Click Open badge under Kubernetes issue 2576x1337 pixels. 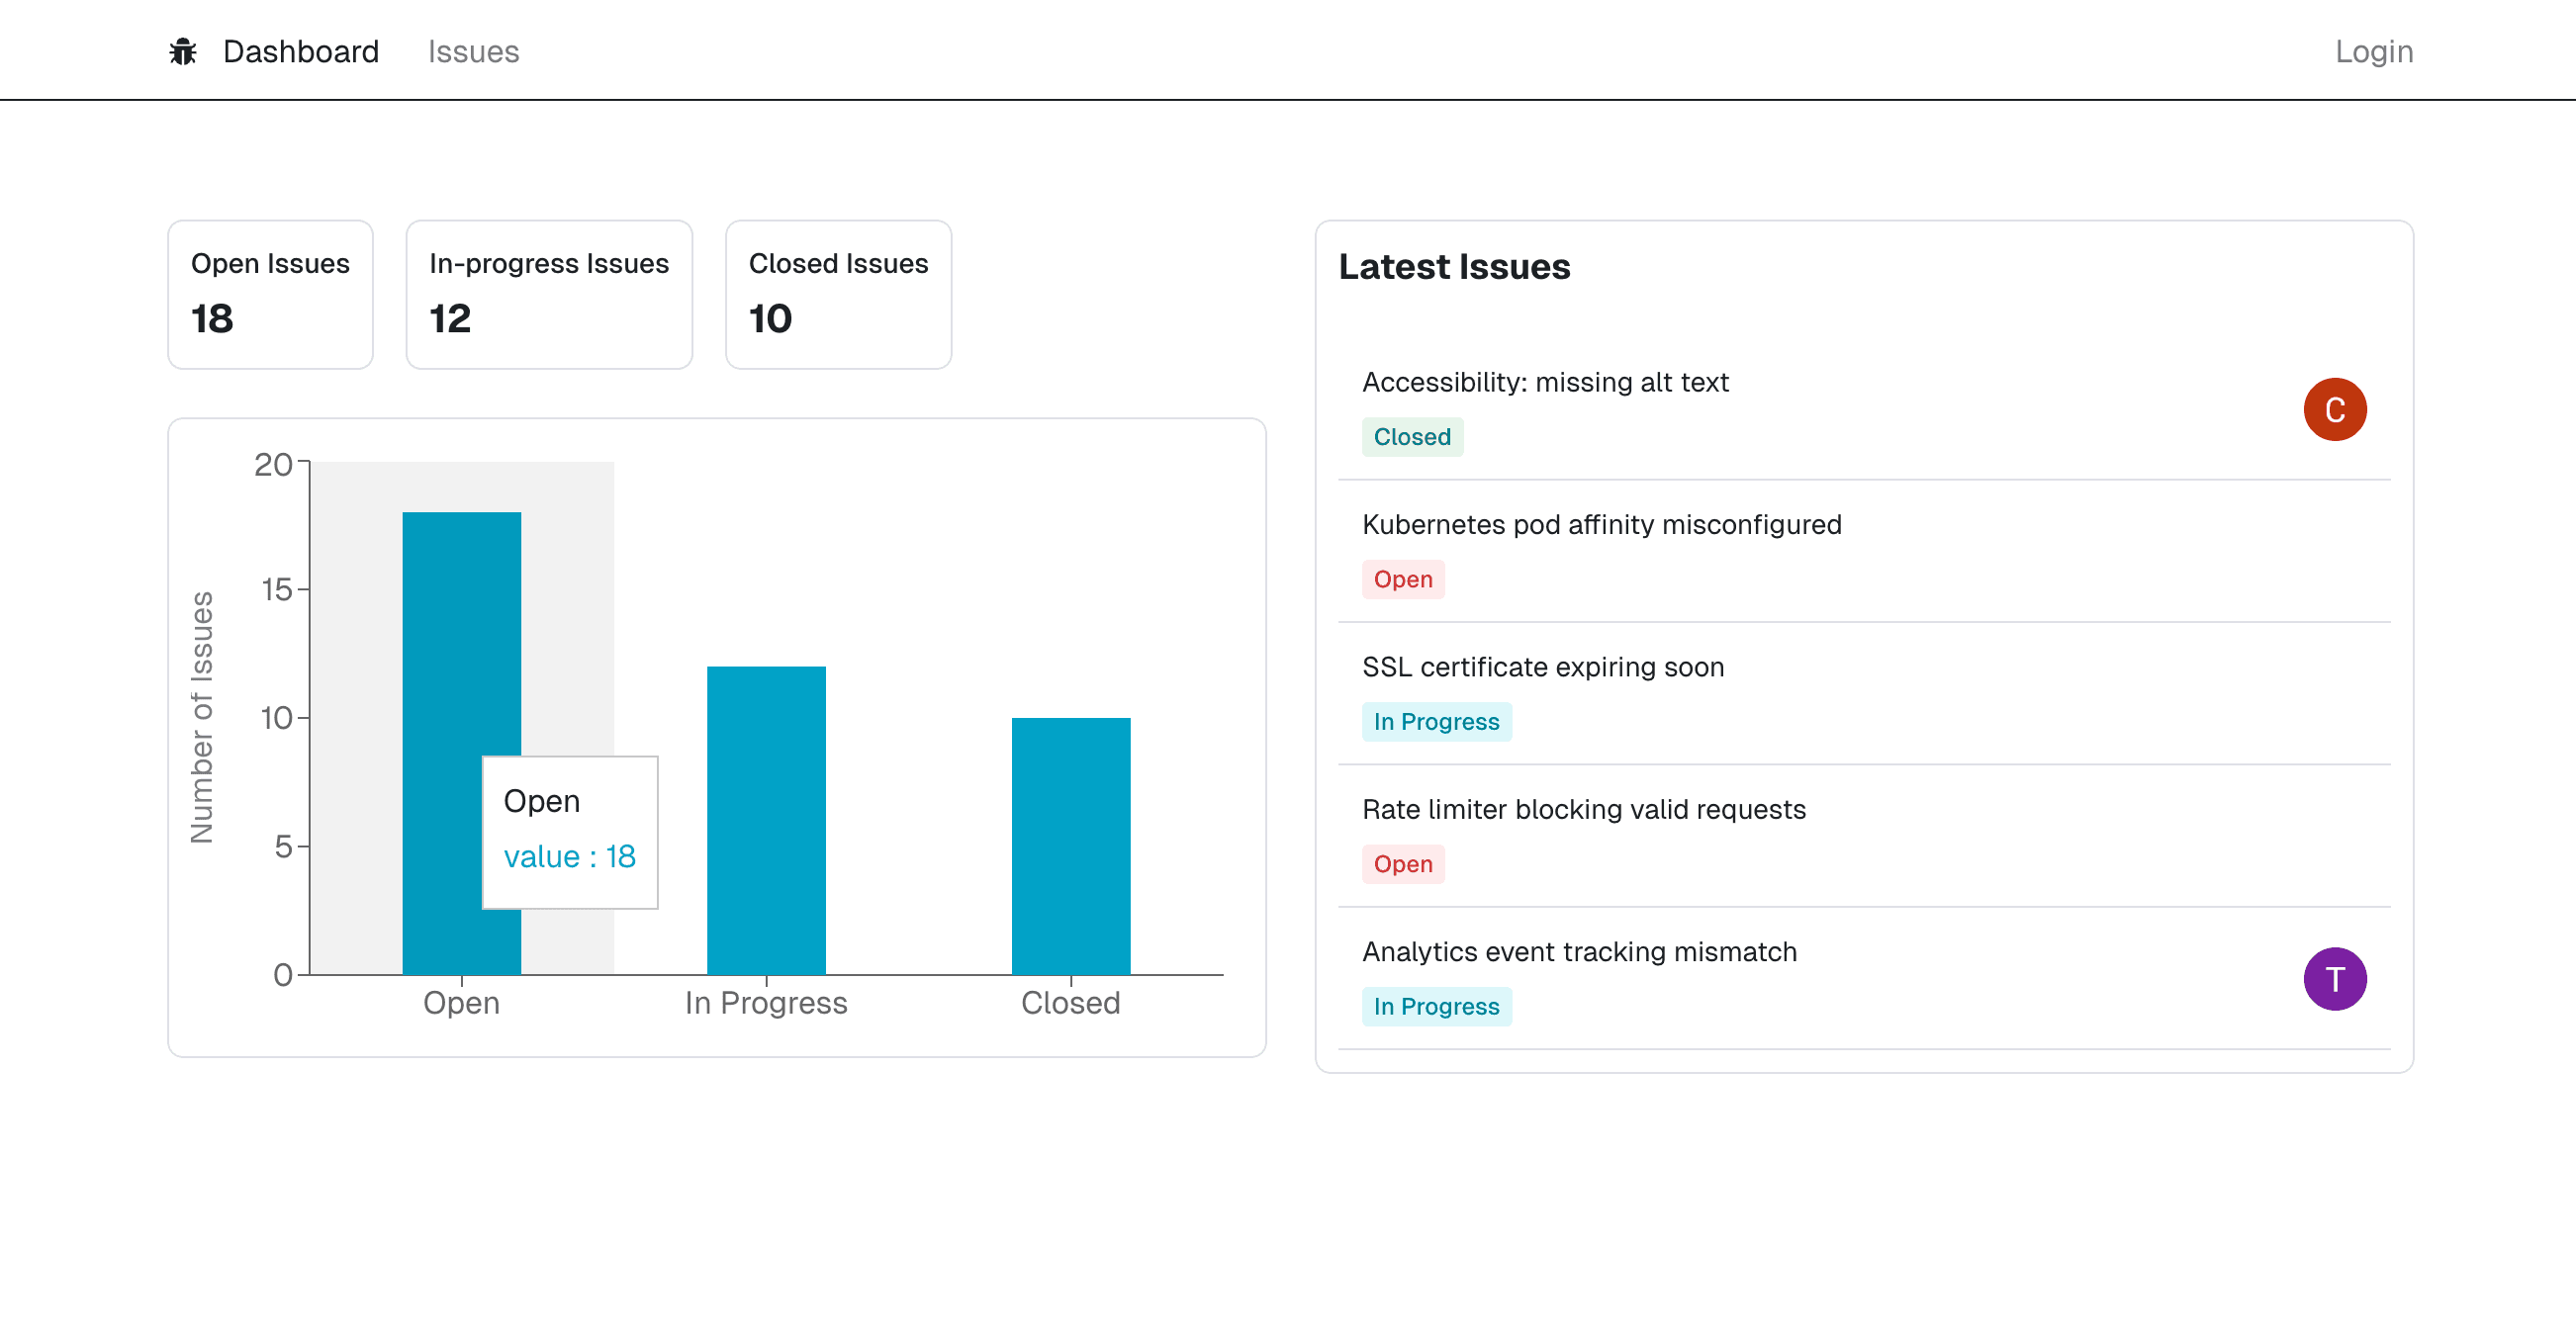point(1402,579)
